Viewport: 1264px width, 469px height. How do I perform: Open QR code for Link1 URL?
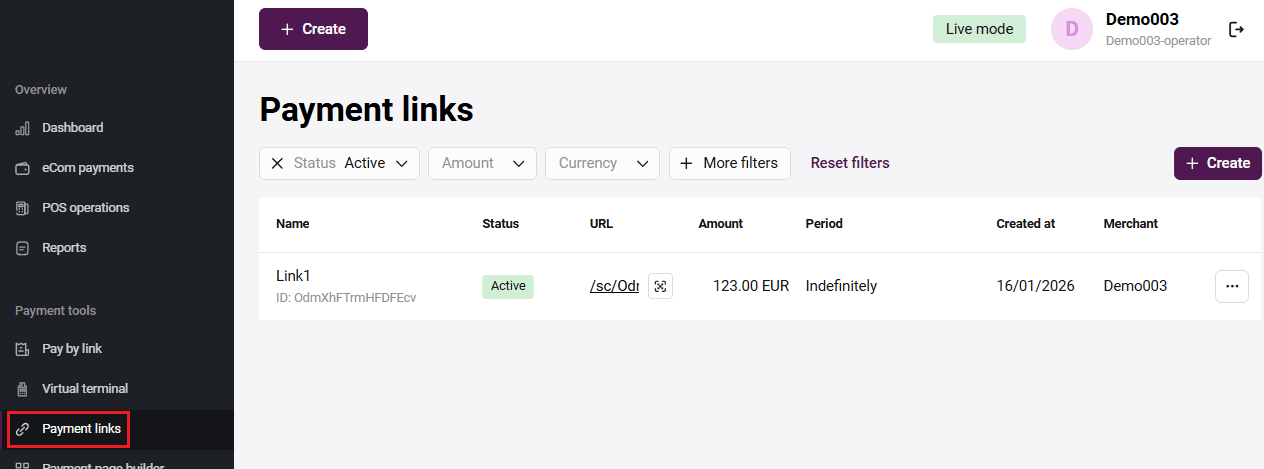point(660,286)
